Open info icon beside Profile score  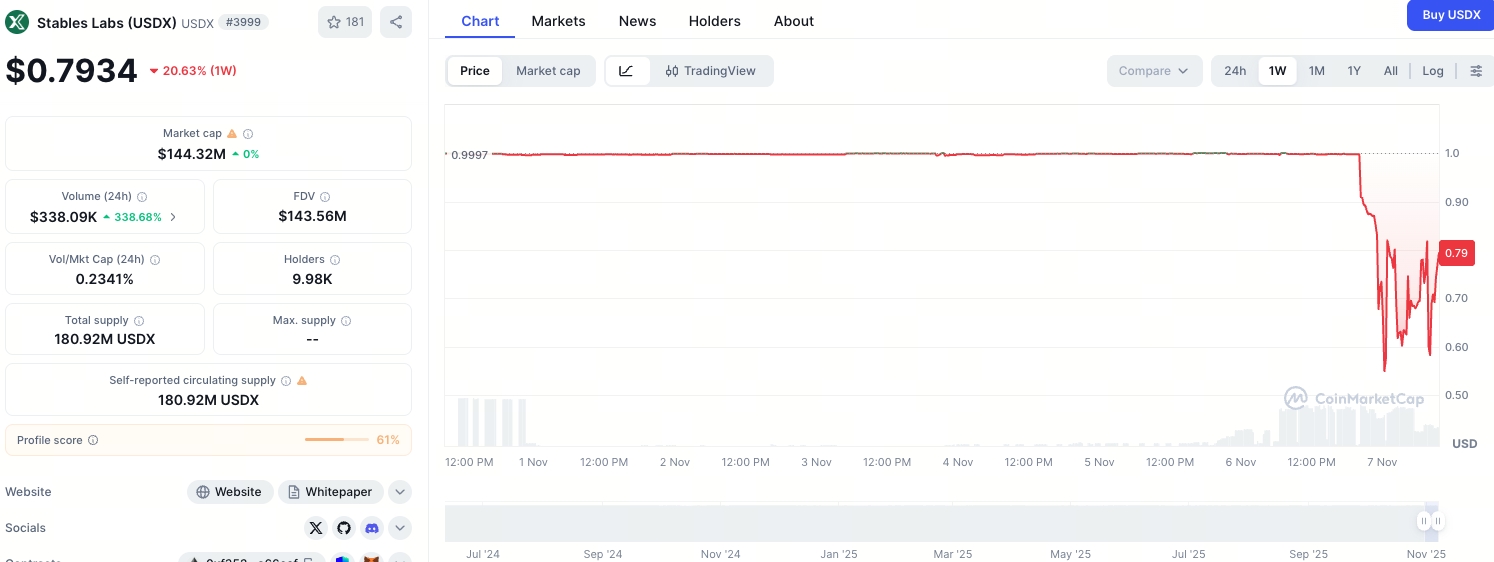tap(93, 440)
